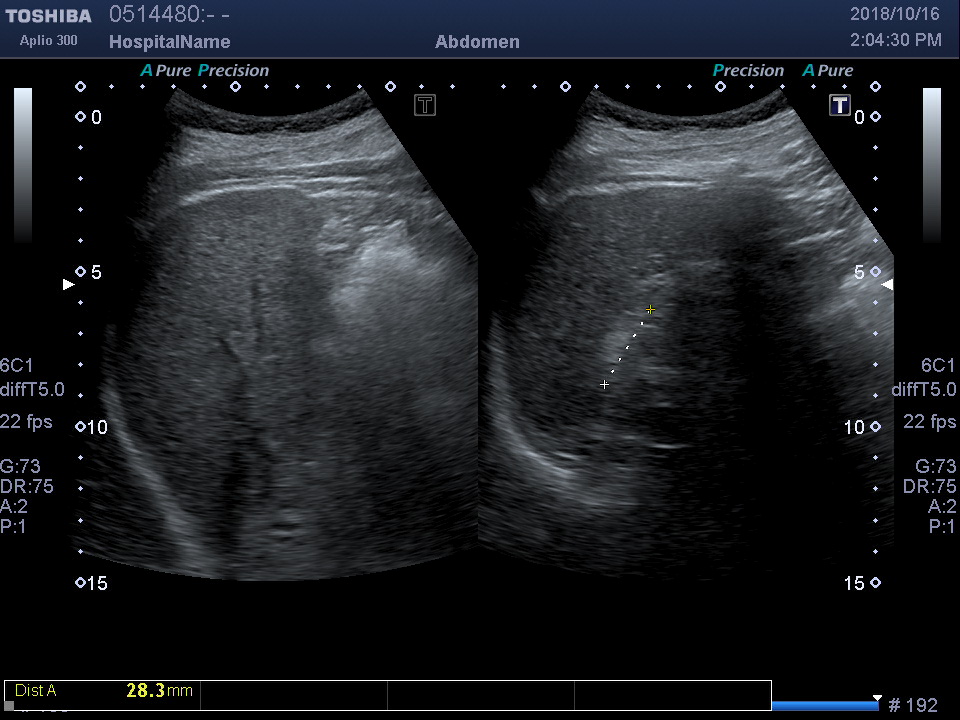
Task: Click the highlighted T marker on right image
Action: 840,105
